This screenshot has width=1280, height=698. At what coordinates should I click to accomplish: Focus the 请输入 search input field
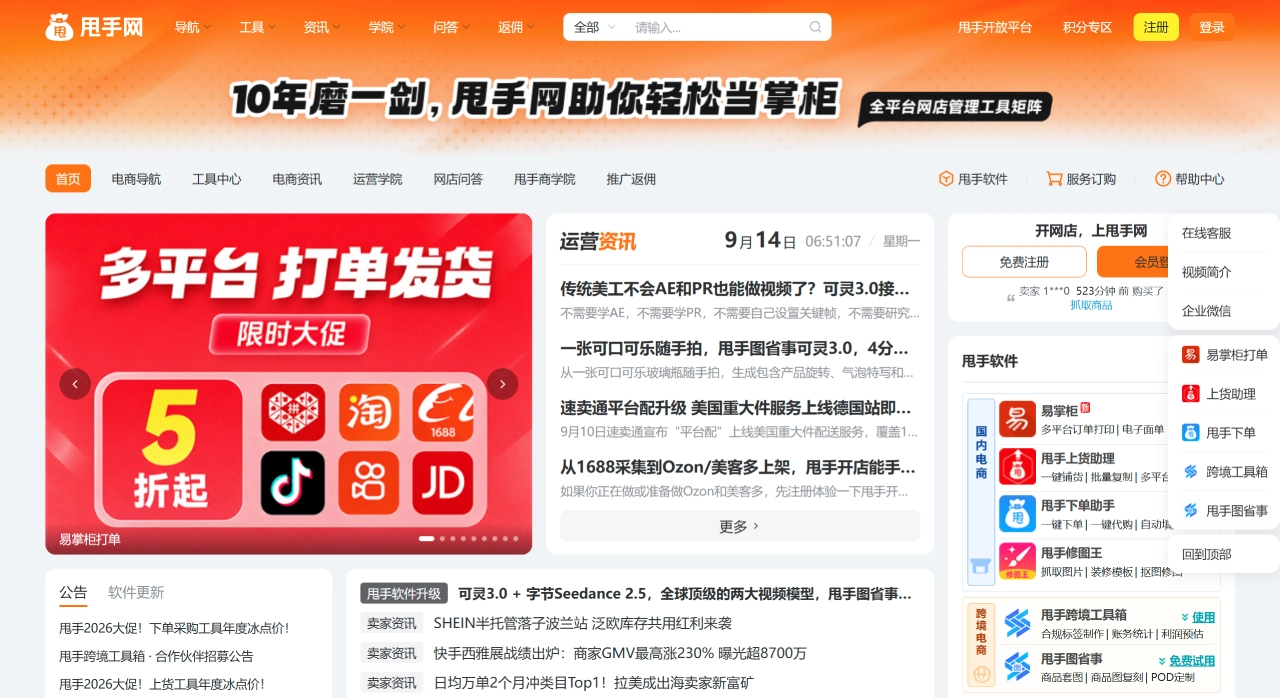tap(717, 27)
